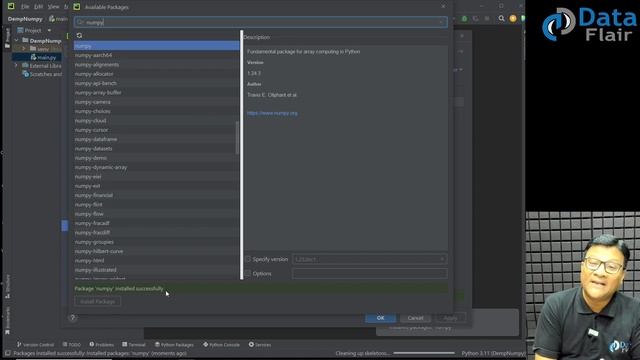
Task: Select numpy-aarch64 in the package list
Action: coord(156,55)
